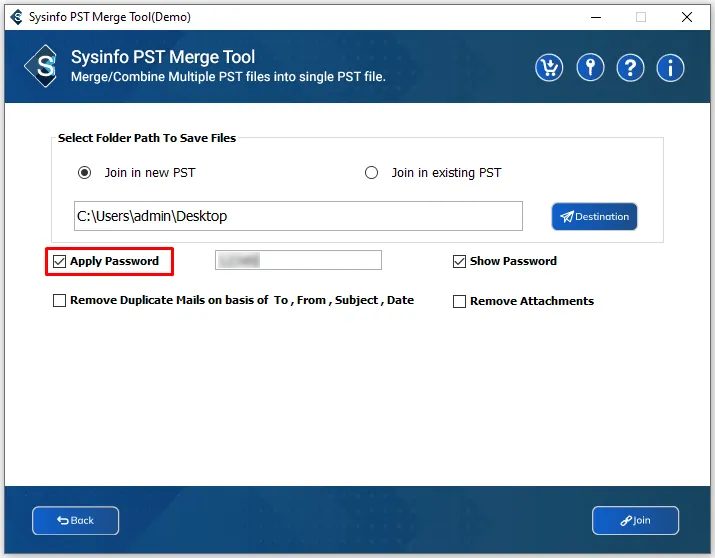
Task: Click title bar Sysinfo app icon
Action: pyautogui.click(x=16, y=17)
